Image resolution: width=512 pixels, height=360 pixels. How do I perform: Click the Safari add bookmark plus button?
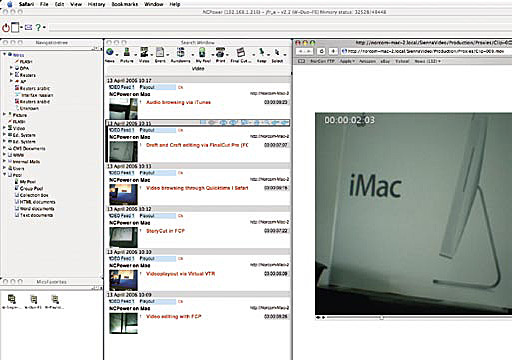(x=333, y=51)
